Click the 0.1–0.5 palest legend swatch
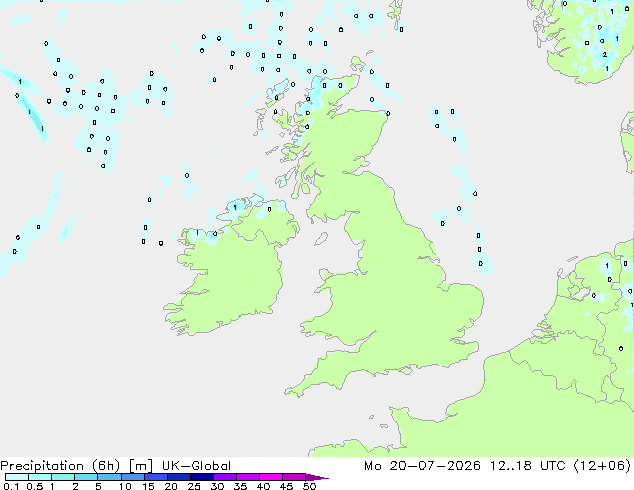The image size is (634, 490). [17, 477]
